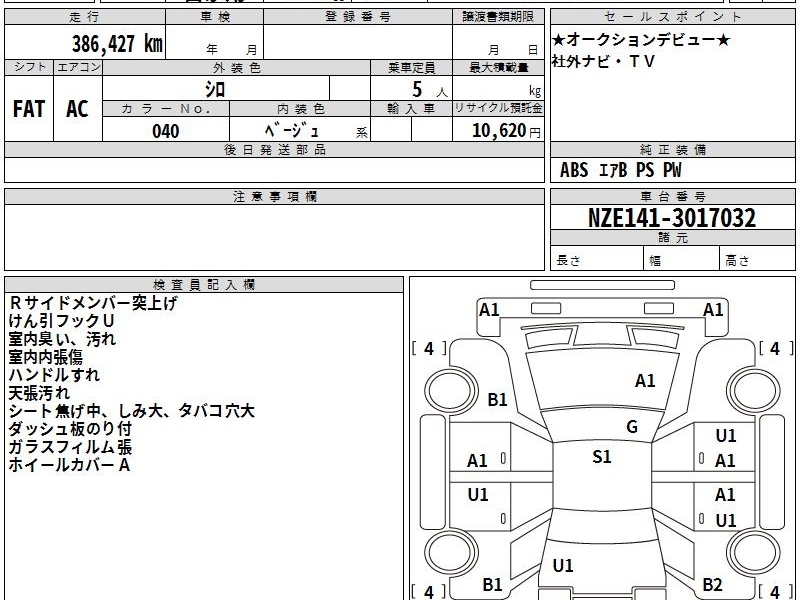Click the 純正装備 header
Screen dimensions: 800x600
tap(672, 150)
